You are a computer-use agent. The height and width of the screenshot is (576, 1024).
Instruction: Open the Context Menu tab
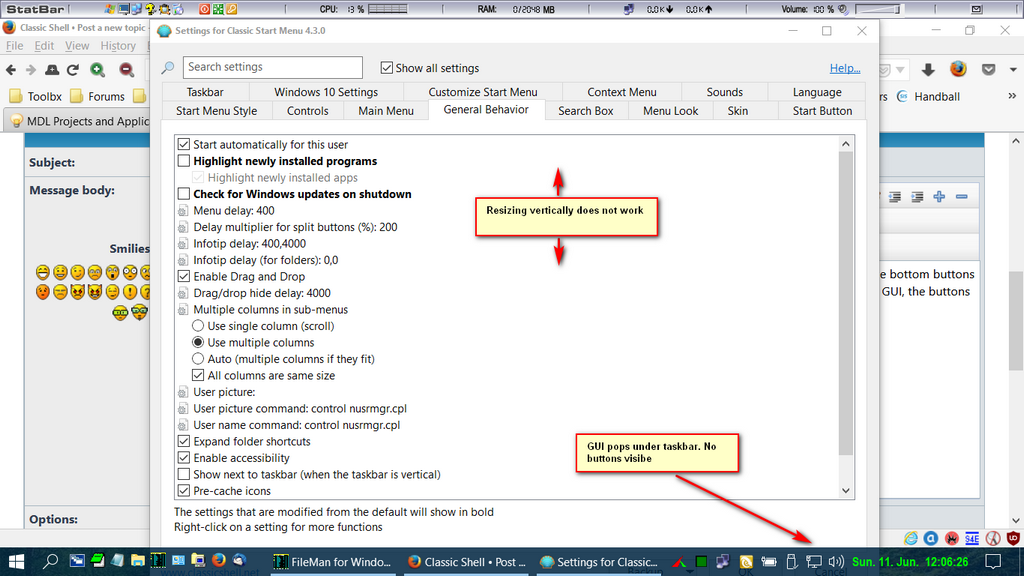(x=621, y=92)
